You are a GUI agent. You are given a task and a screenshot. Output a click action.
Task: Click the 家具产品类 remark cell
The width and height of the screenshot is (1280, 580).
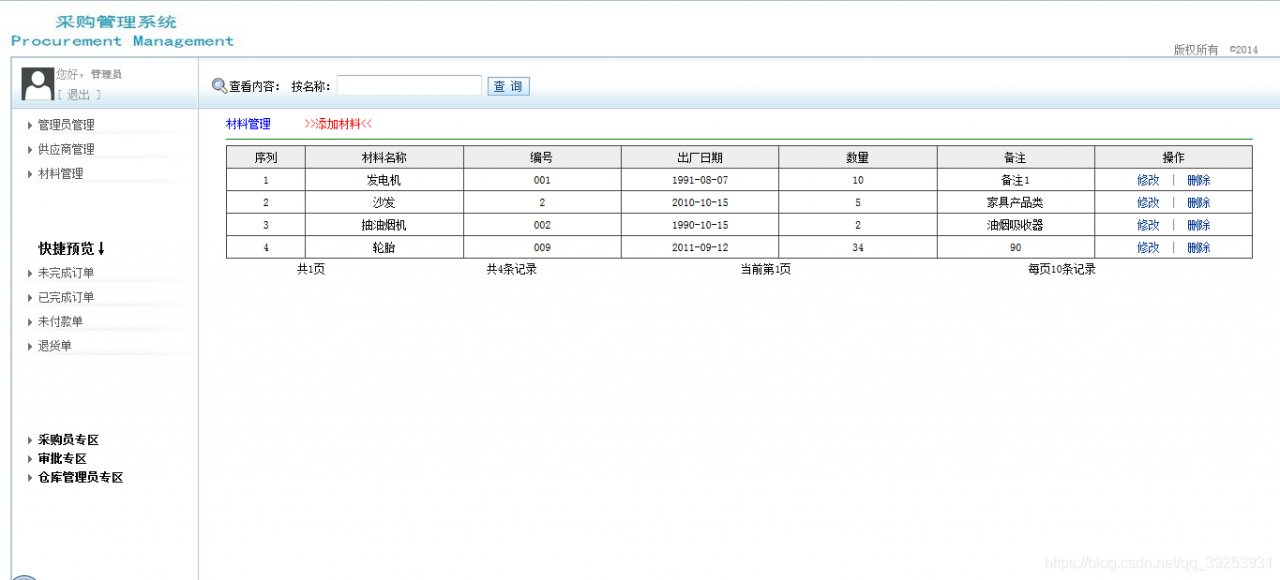coord(1016,202)
